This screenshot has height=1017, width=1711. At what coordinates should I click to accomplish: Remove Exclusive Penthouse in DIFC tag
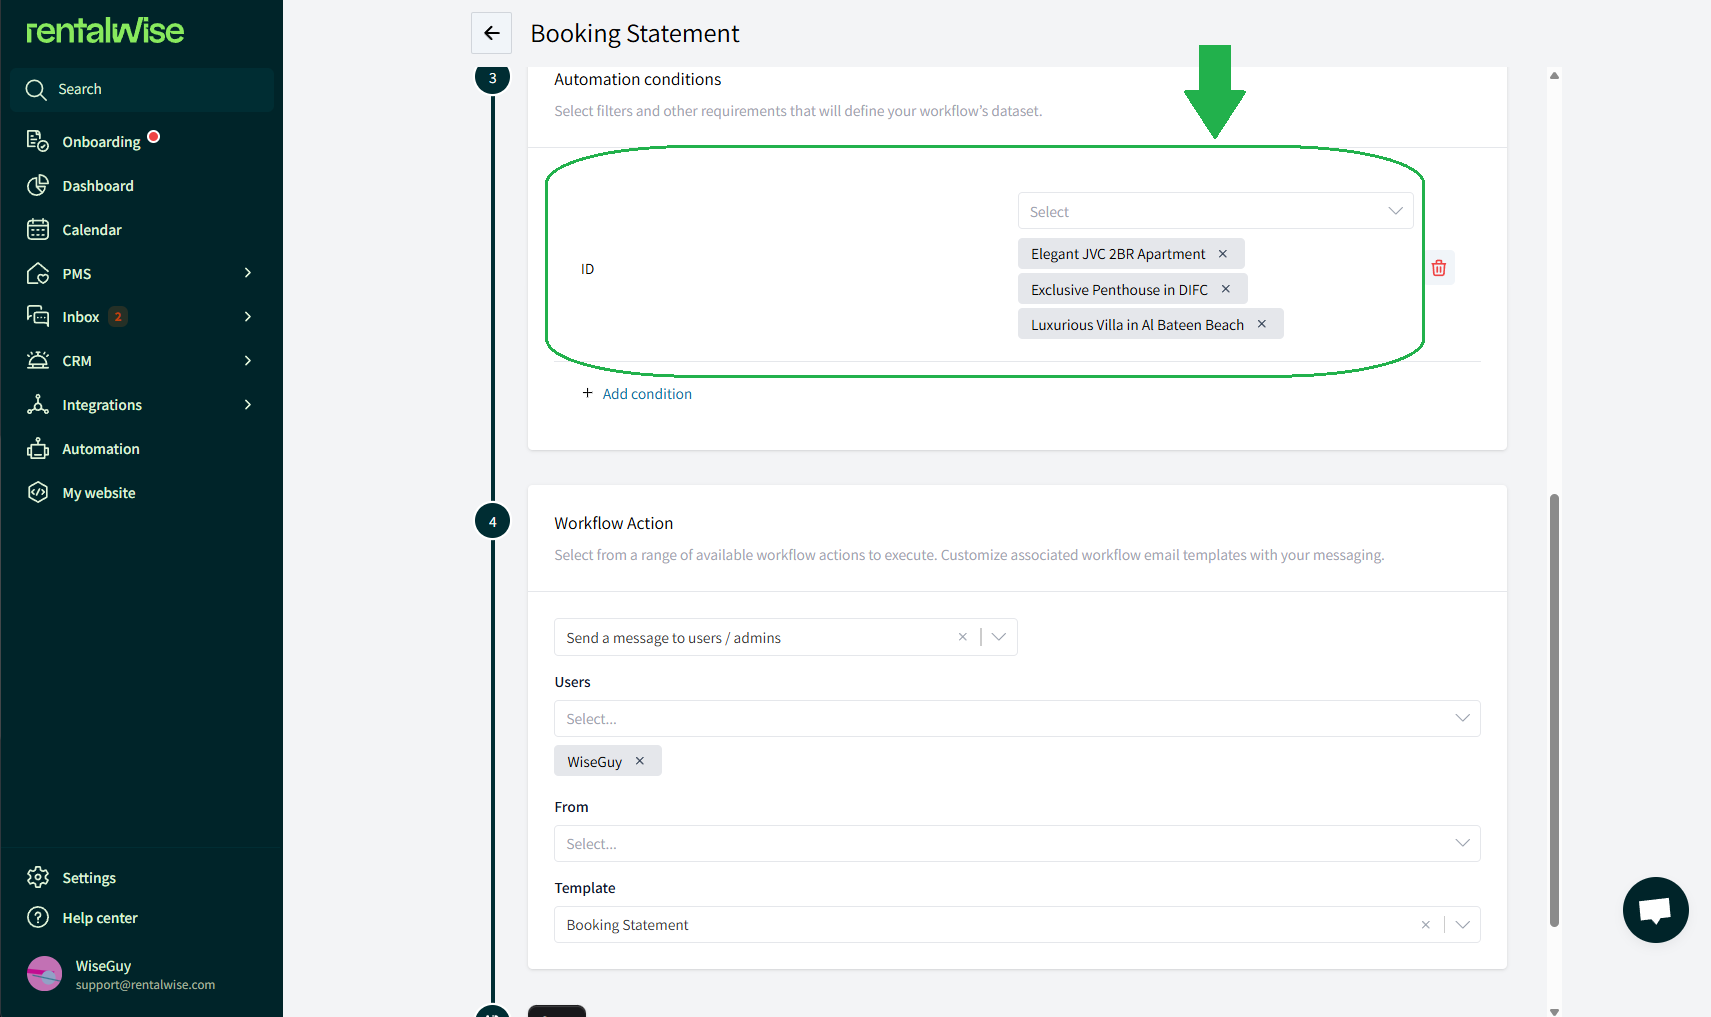(1226, 289)
